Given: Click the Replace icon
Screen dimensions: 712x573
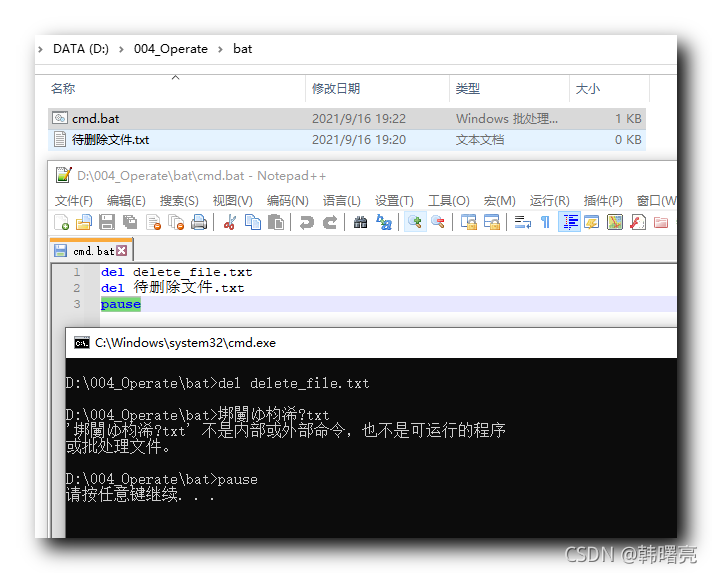Looking at the screenshot, I should click(384, 222).
